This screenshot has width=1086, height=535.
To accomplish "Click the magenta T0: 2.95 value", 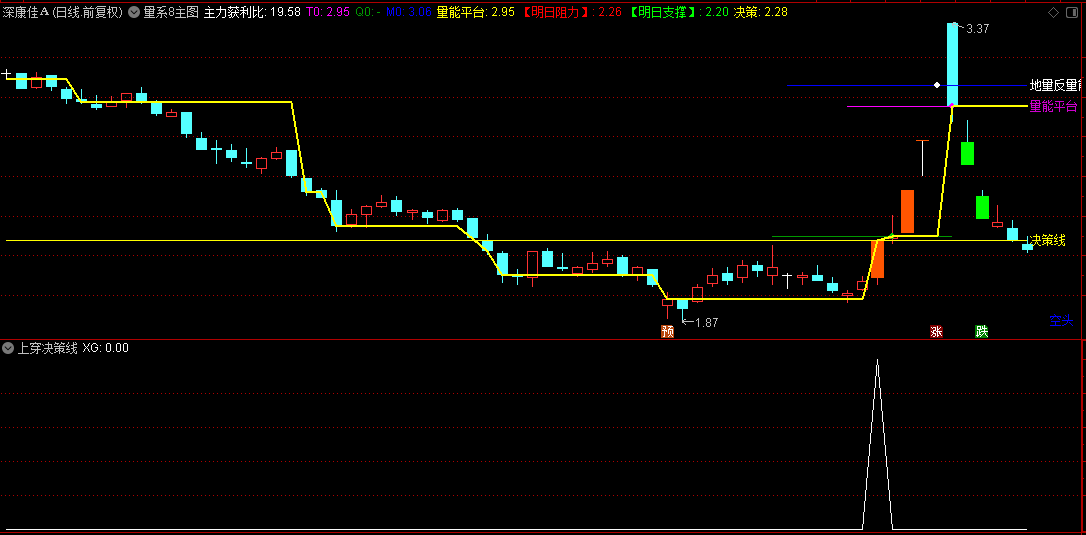I will [x=328, y=12].
